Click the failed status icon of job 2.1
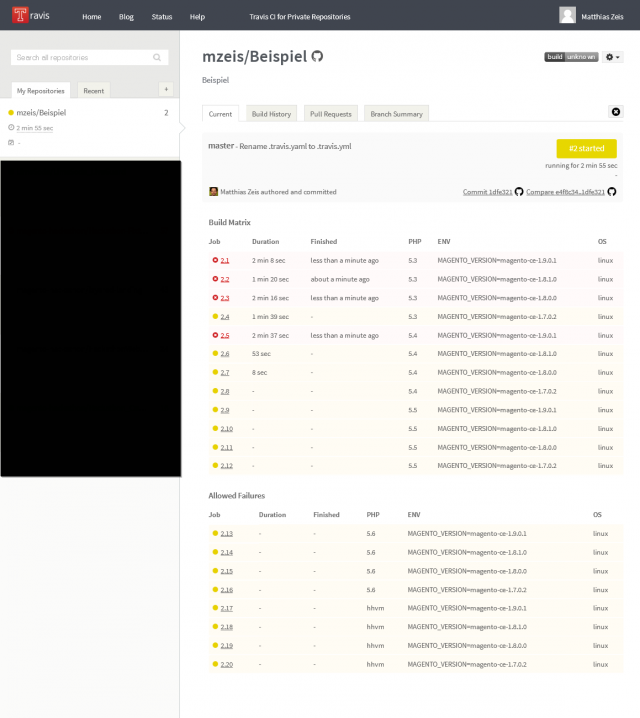Viewport: 640px width, 718px height. click(x=215, y=260)
